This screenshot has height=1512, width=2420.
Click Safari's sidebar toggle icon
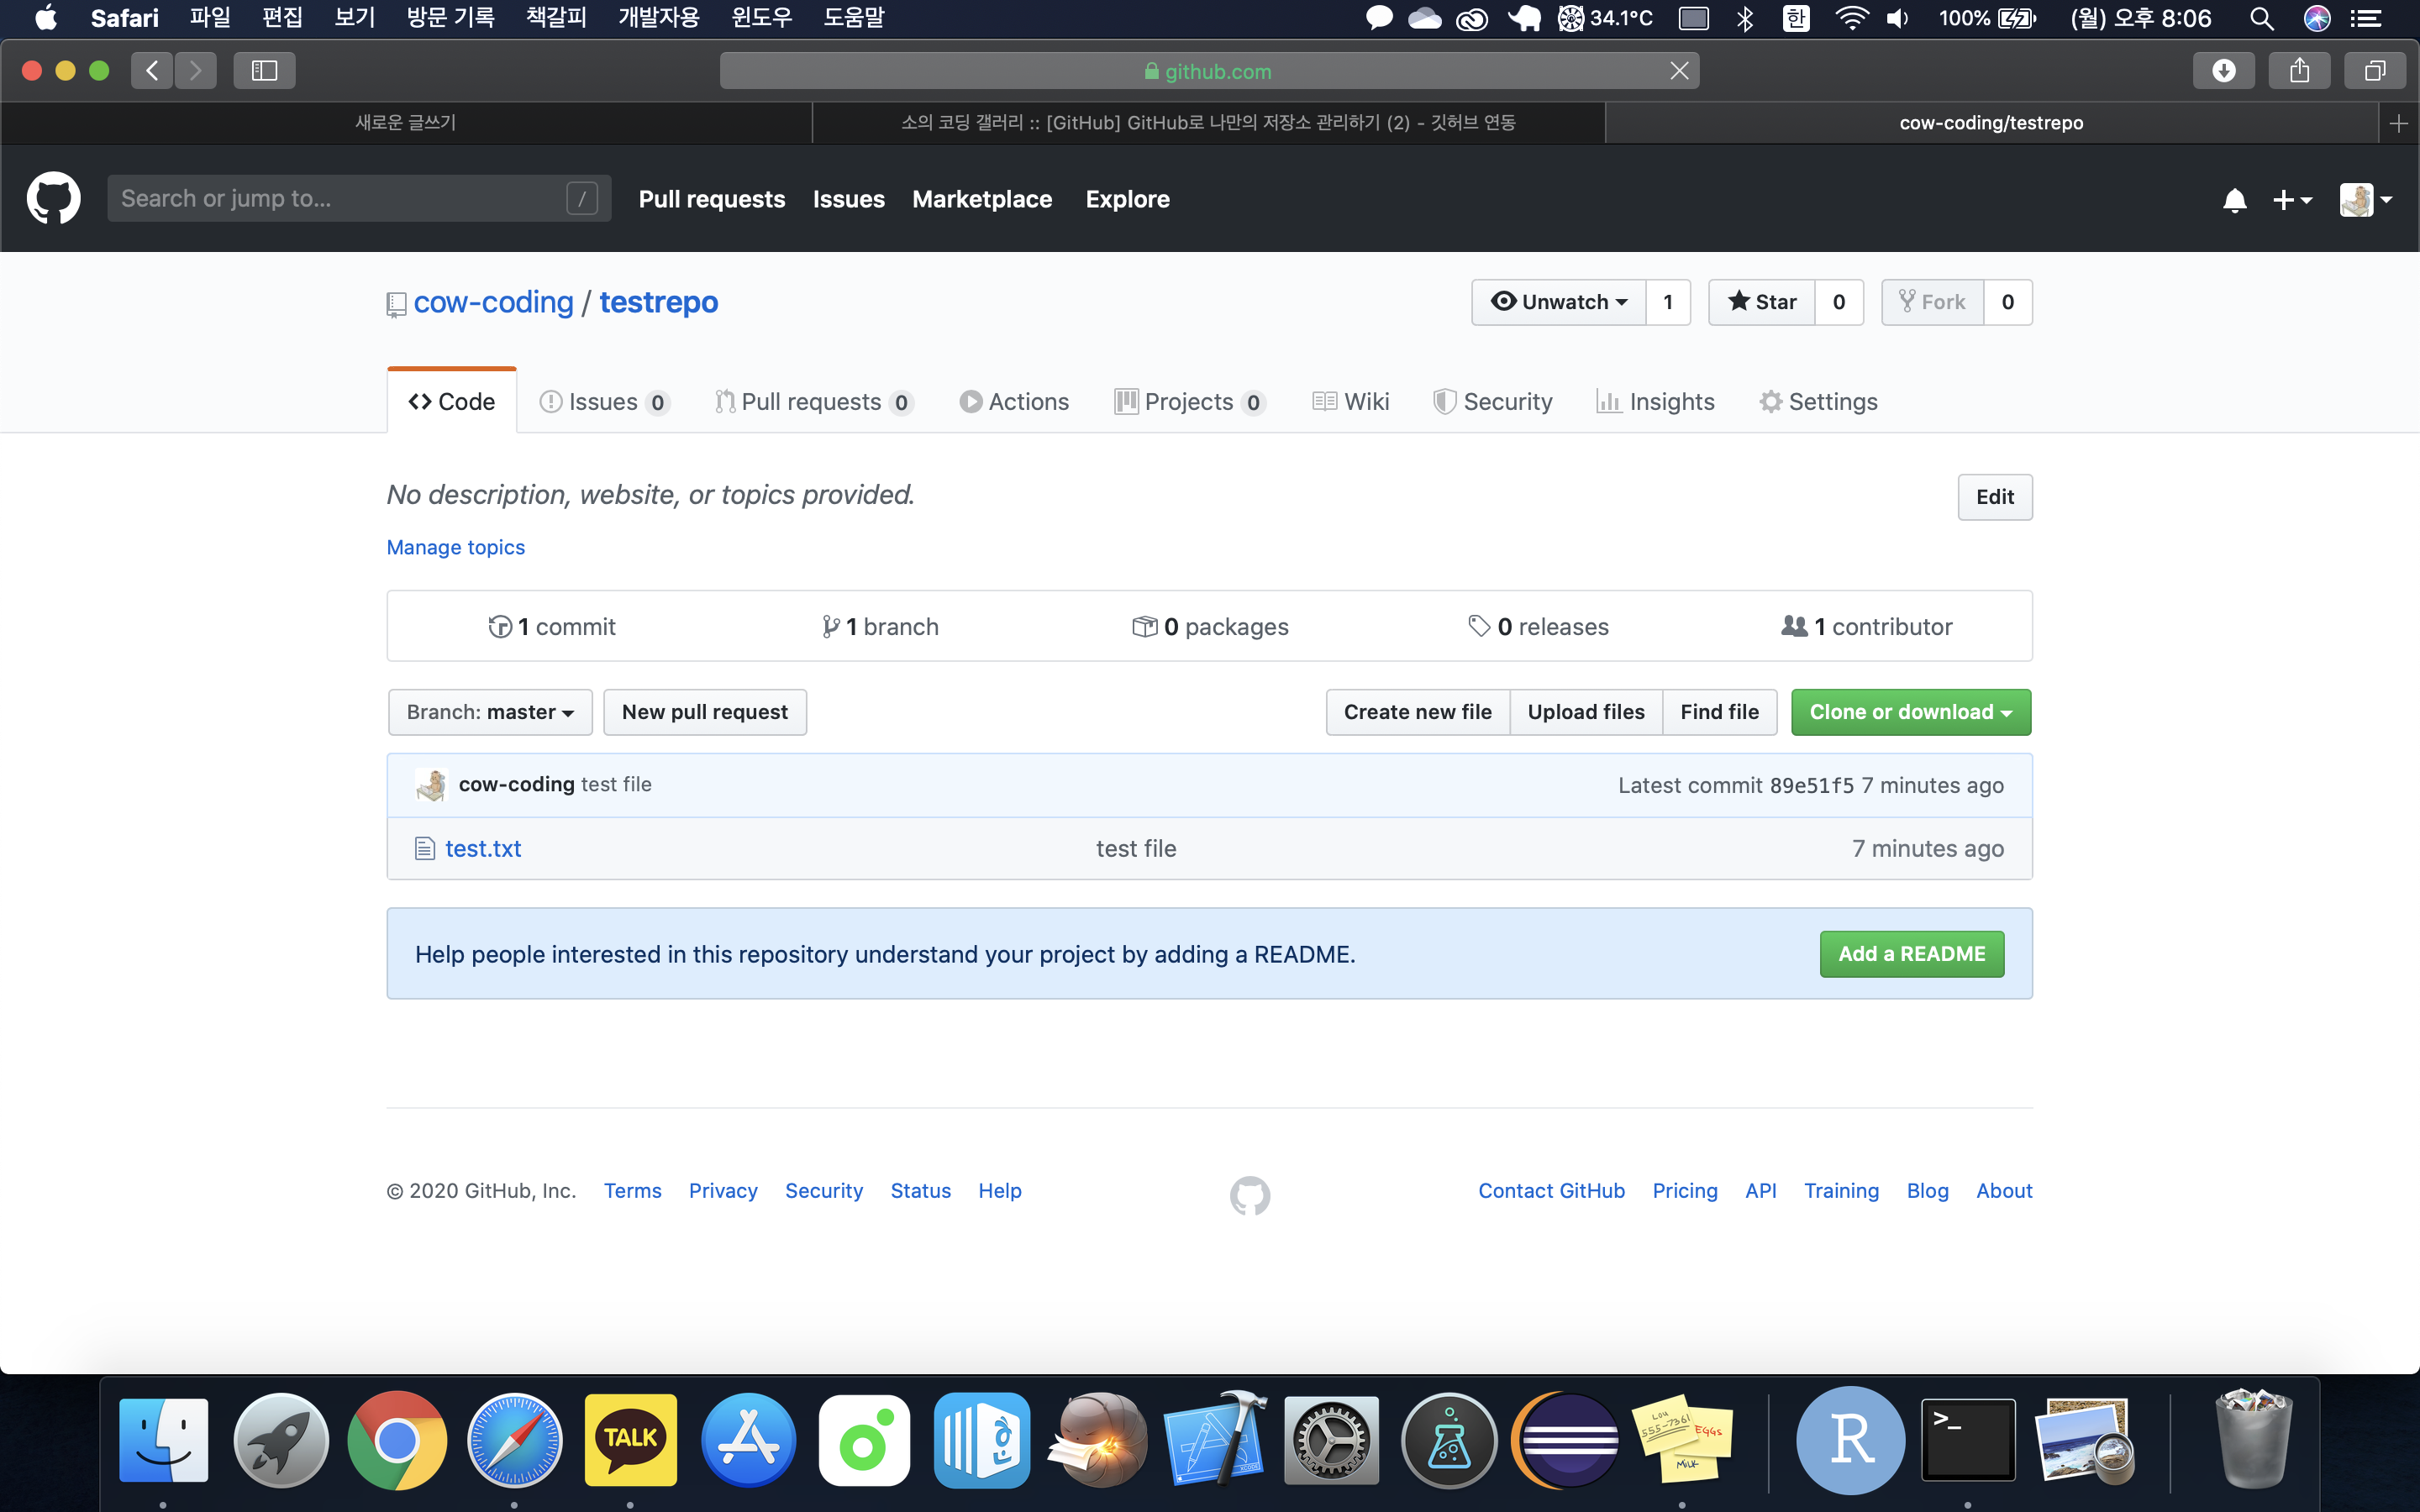[264, 71]
